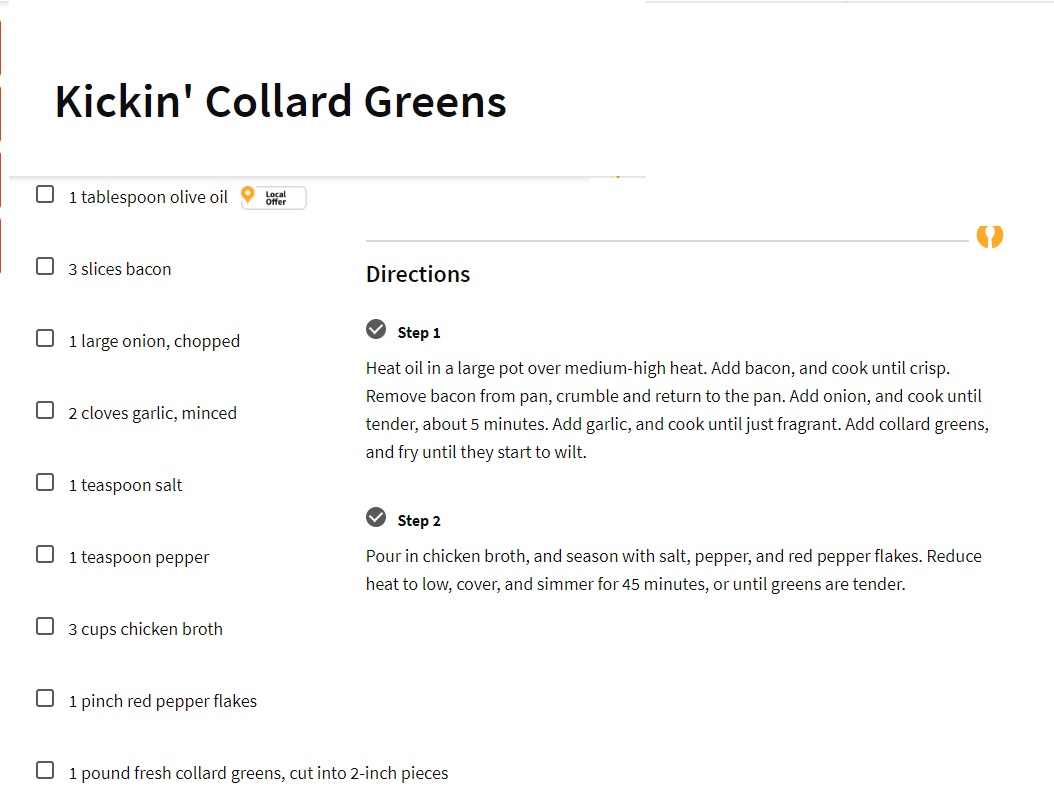Tick the 1 teaspoon salt checkbox
The image size is (1054, 808).
coord(45,482)
